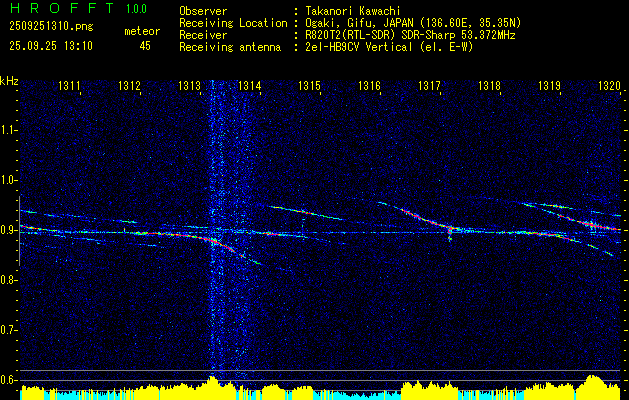The image size is (629, 400).
Task: Select receiver text R820T2(RTL-SDR) SDR-Sharp 53.372MHz
Action: click(x=410, y=35)
